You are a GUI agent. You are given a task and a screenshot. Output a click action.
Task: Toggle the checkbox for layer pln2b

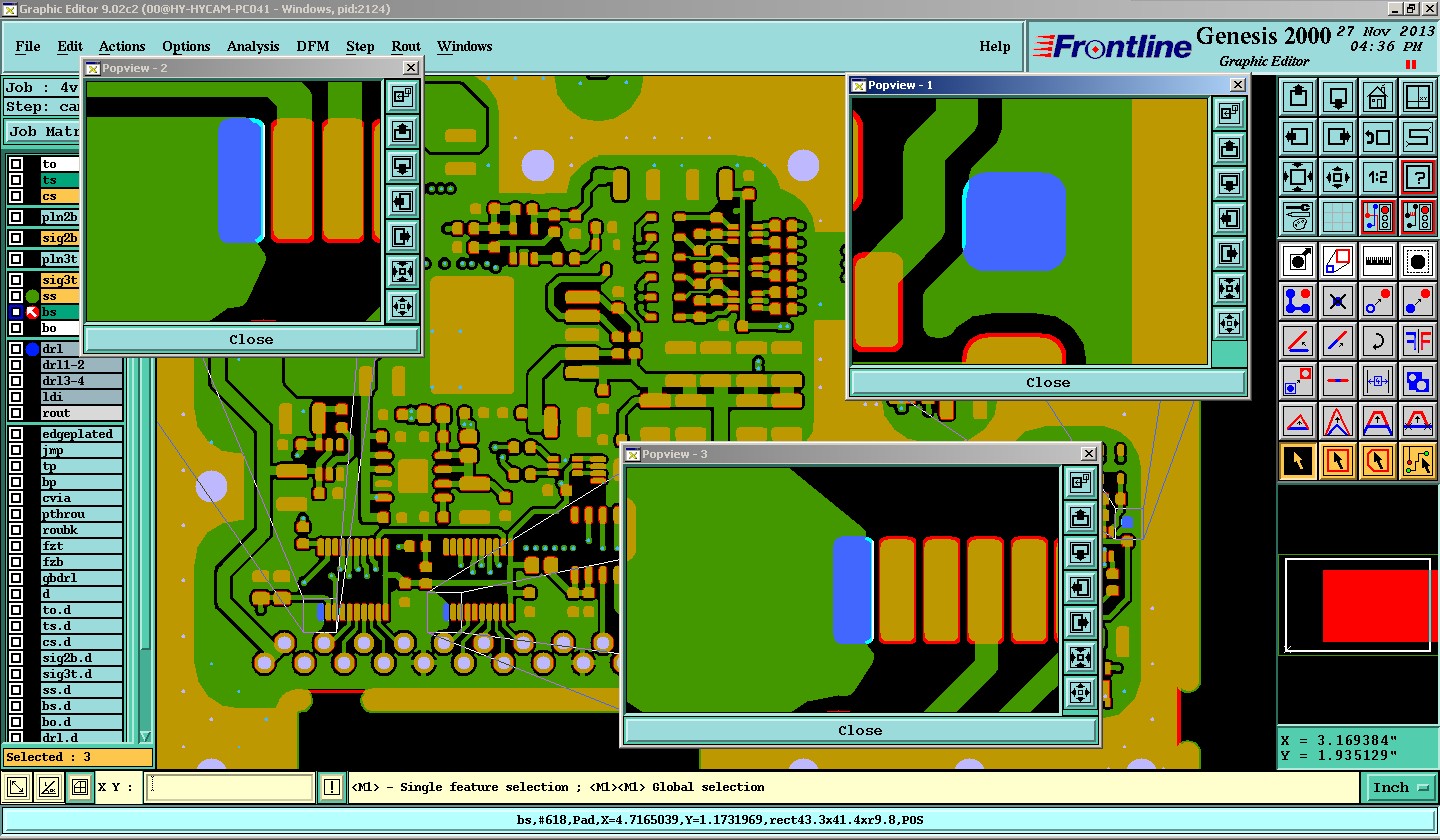pos(16,217)
